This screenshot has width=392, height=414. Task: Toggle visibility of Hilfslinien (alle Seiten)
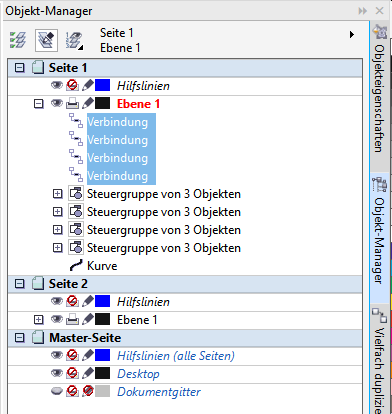[x=57, y=356]
